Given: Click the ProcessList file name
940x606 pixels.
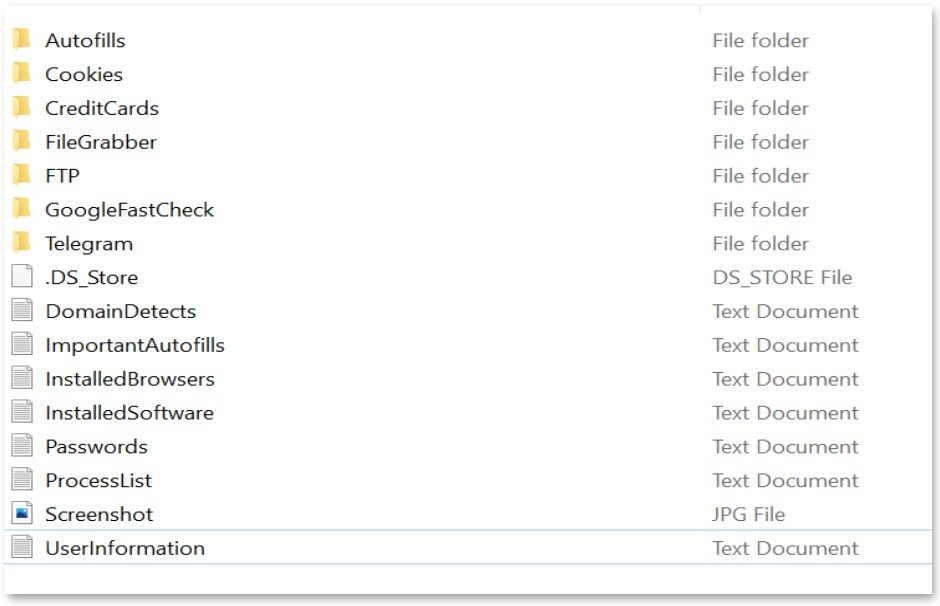Looking at the screenshot, I should pyautogui.click(x=98, y=480).
